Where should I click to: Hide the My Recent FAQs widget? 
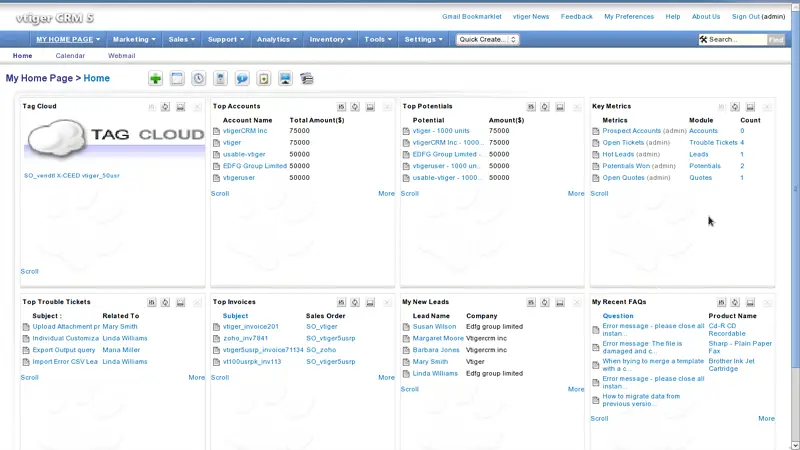pyautogui.click(x=750, y=303)
